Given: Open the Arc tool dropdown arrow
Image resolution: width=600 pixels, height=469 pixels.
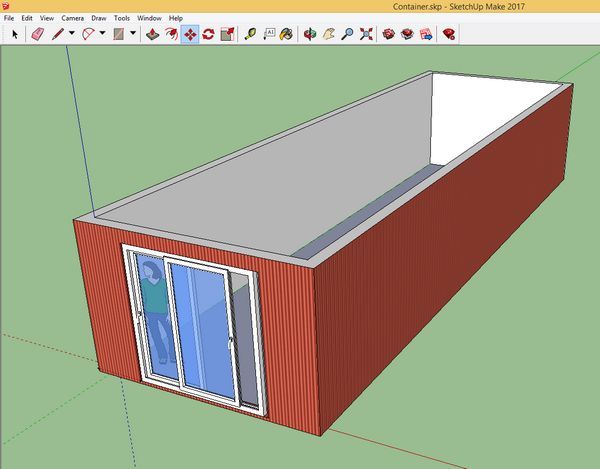Looking at the screenshot, I should pyautogui.click(x=103, y=34).
